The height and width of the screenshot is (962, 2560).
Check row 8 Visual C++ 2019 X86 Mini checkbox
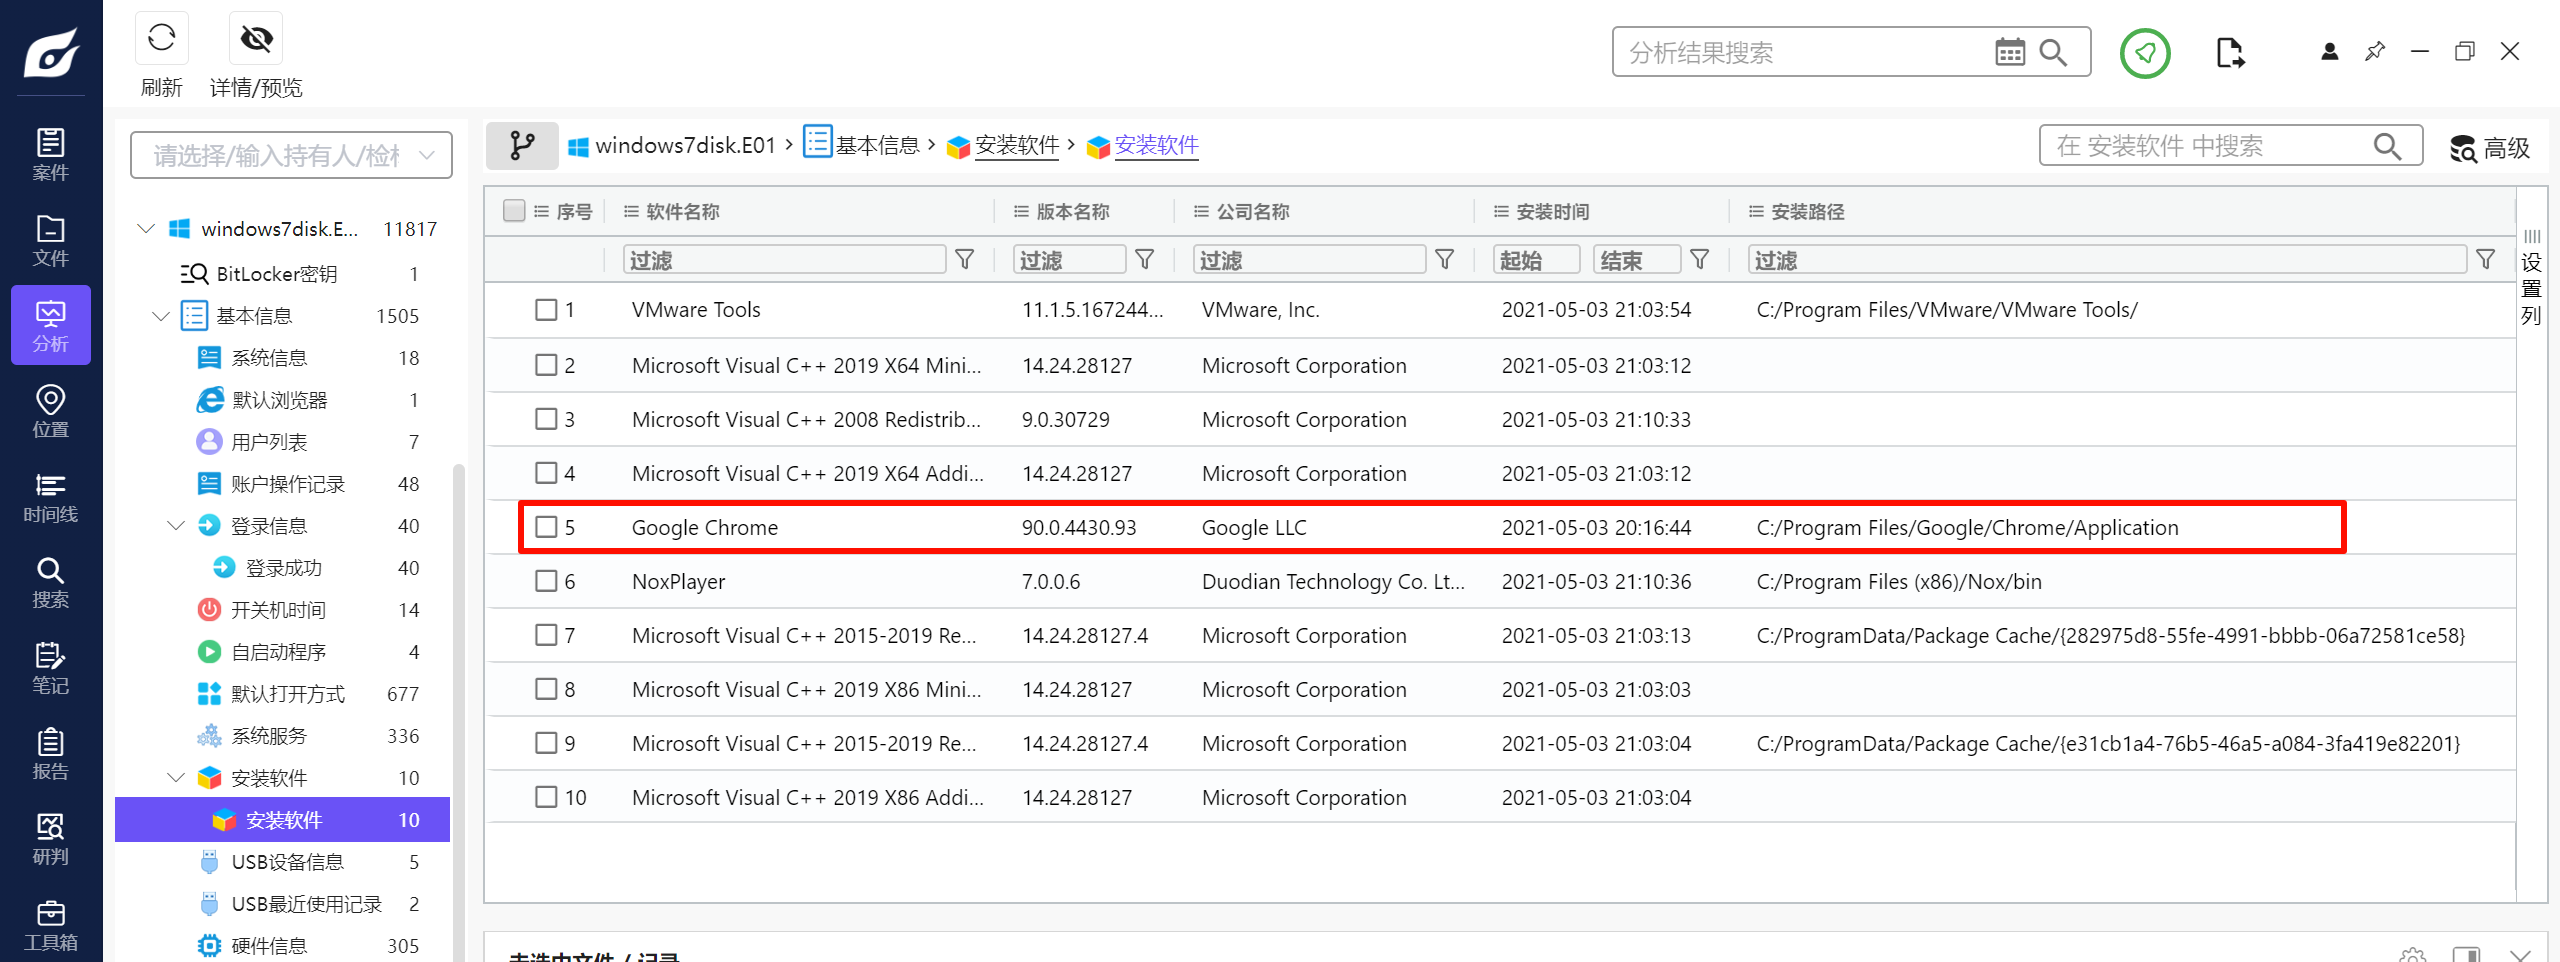click(x=546, y=689)
